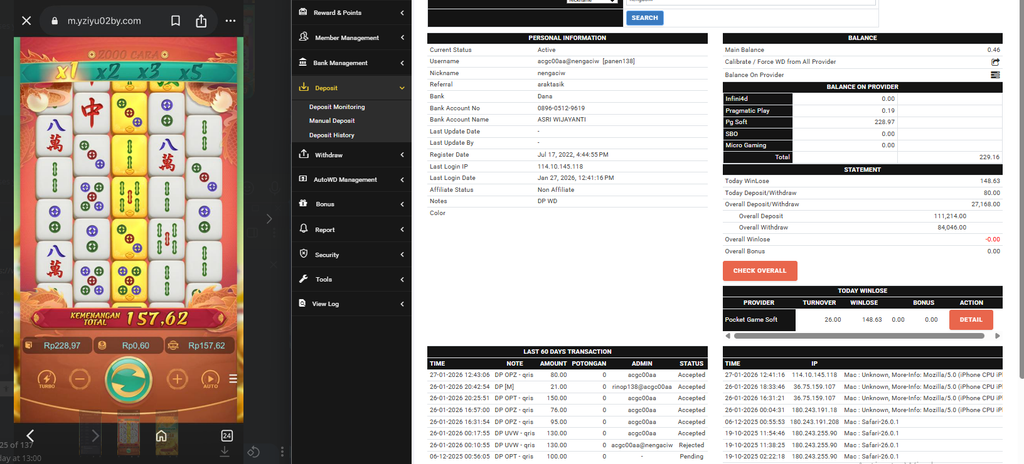Select bank account number 0896-0512-9619
This screenshot has height=464, width=1024.
[x=561, y=108]
